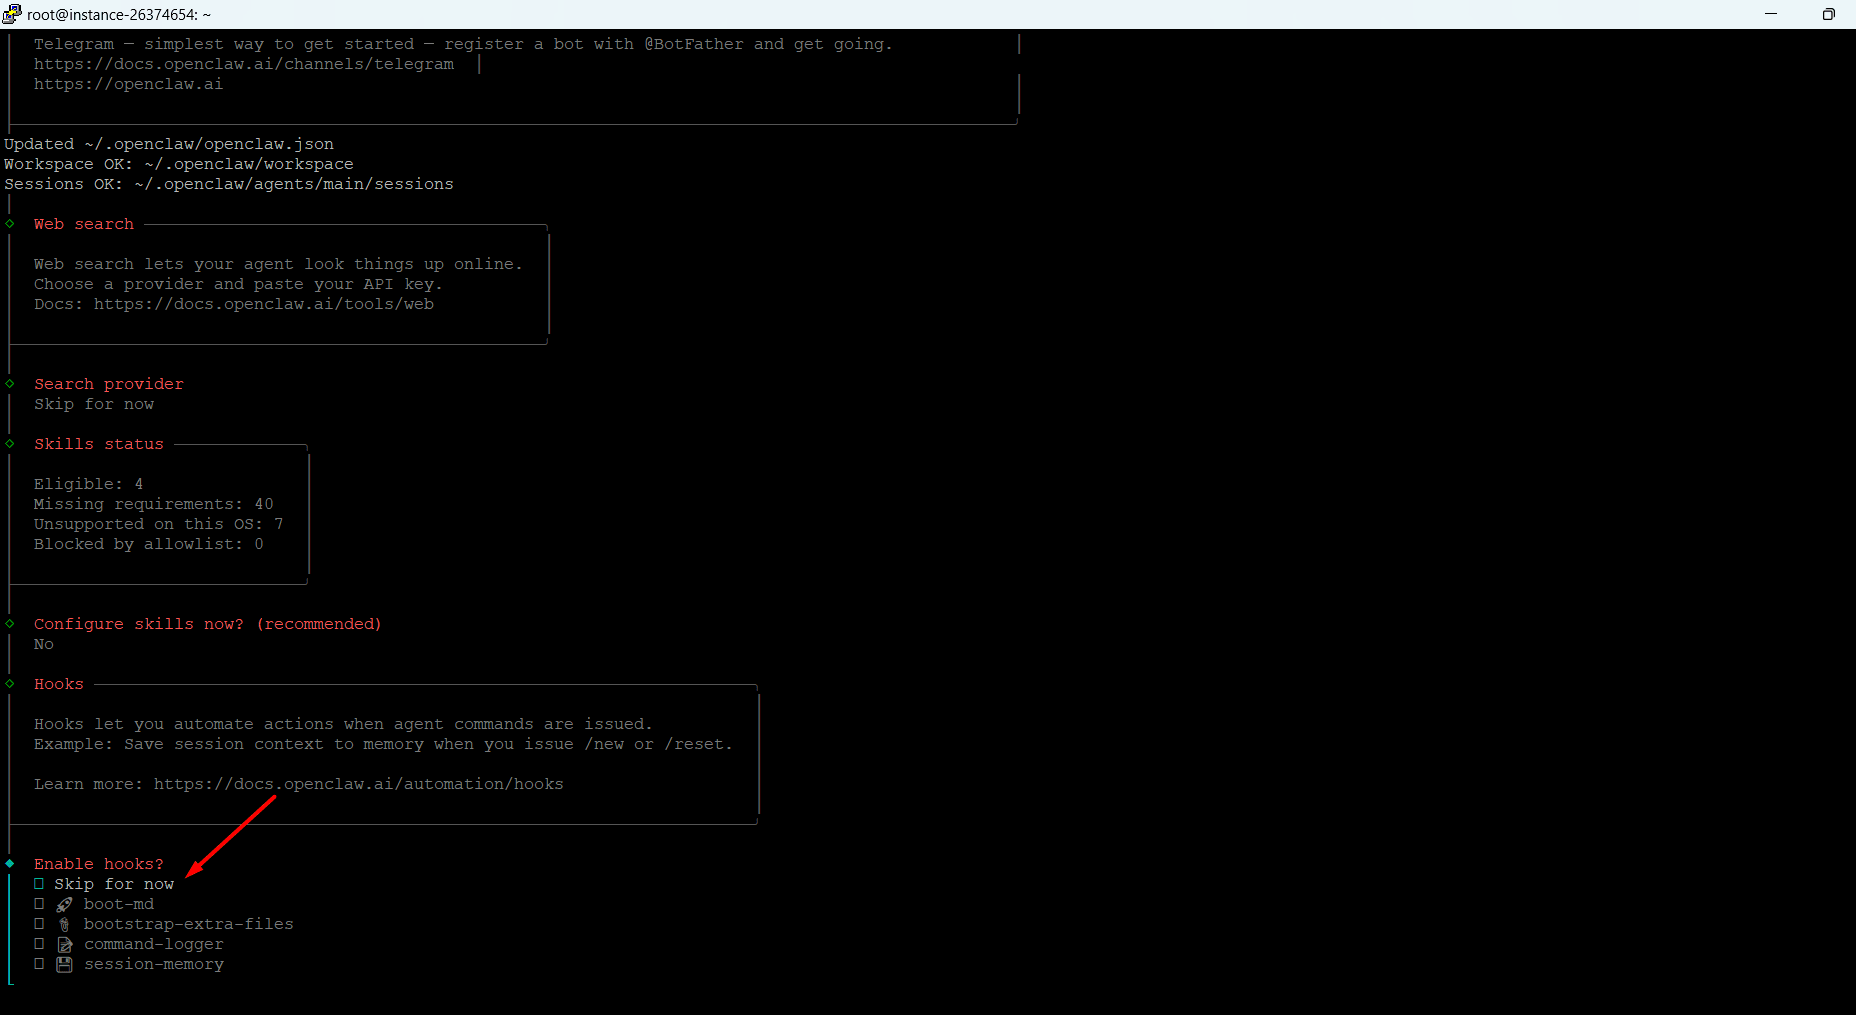Open the PuTTY system menu icon

tap(12, 14)
